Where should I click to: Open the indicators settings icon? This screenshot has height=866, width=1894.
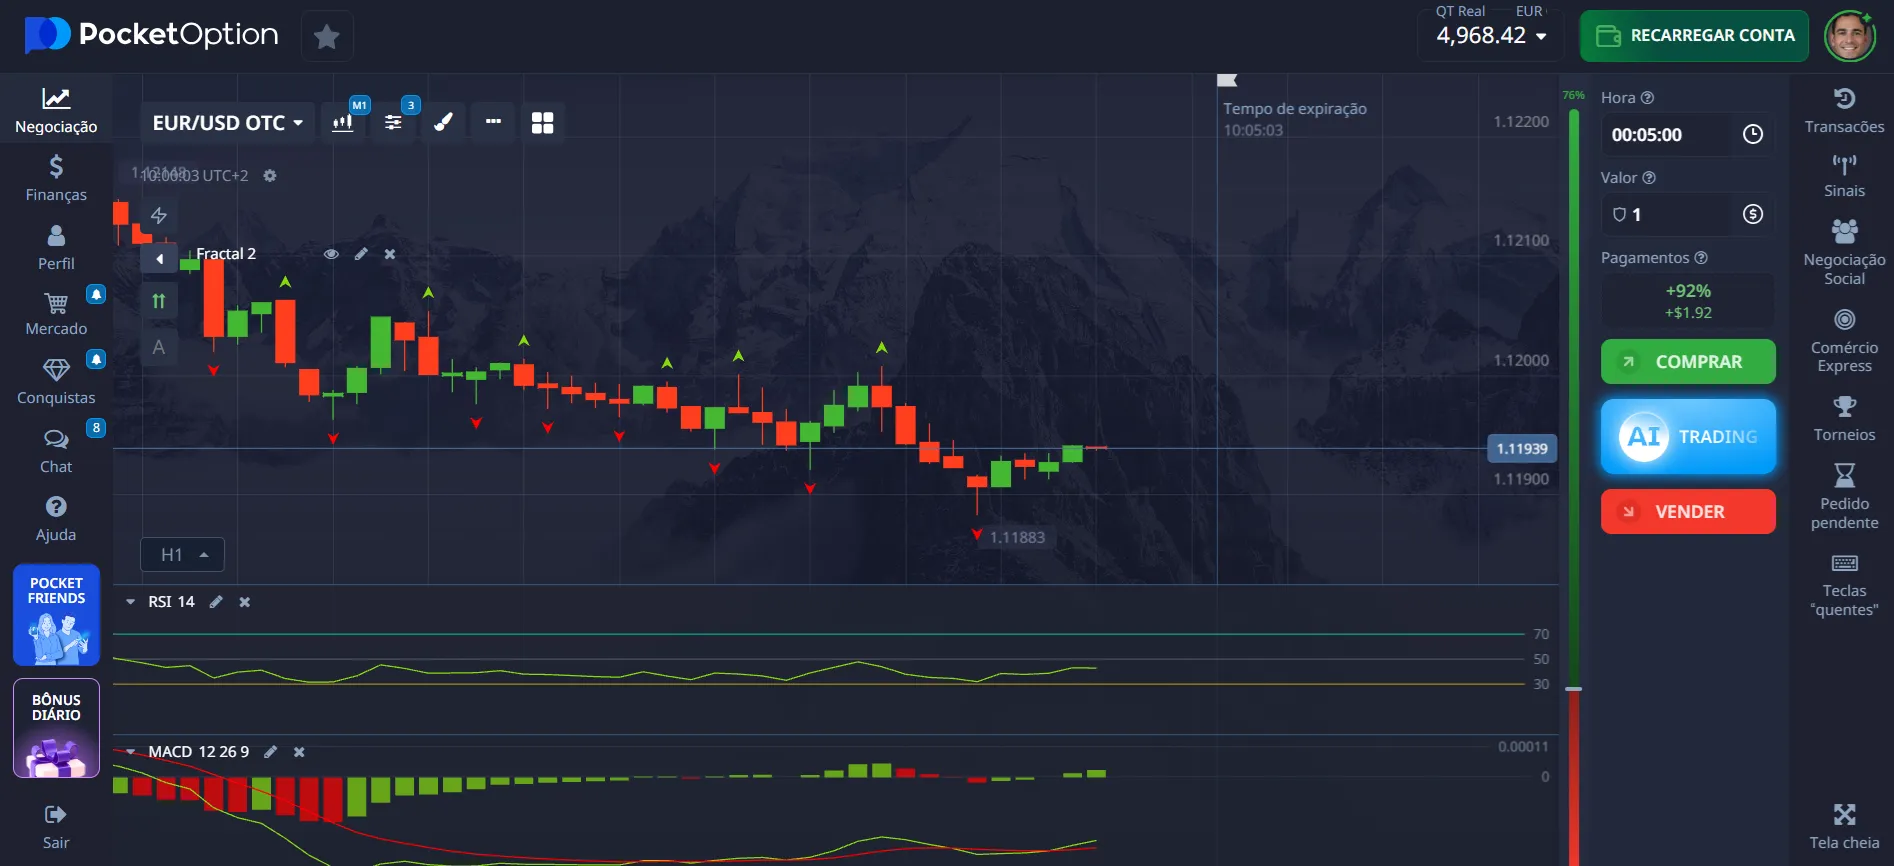[393, 122]
